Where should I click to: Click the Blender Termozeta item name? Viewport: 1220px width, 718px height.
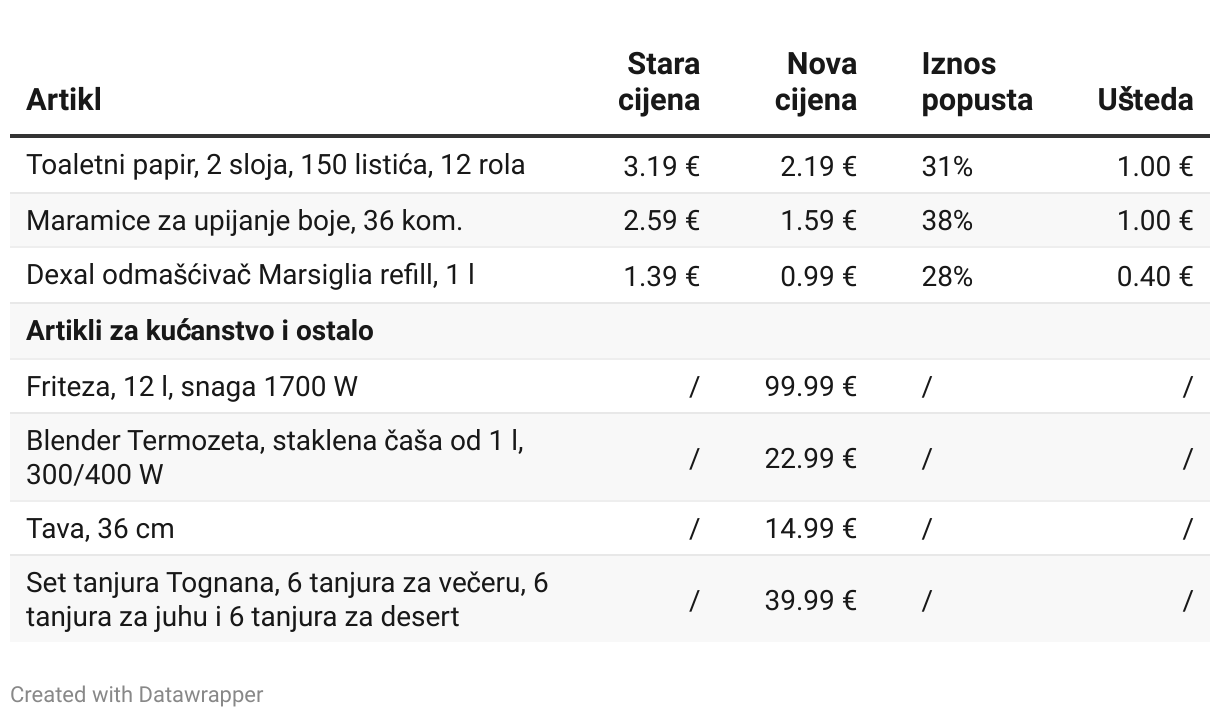275,457
